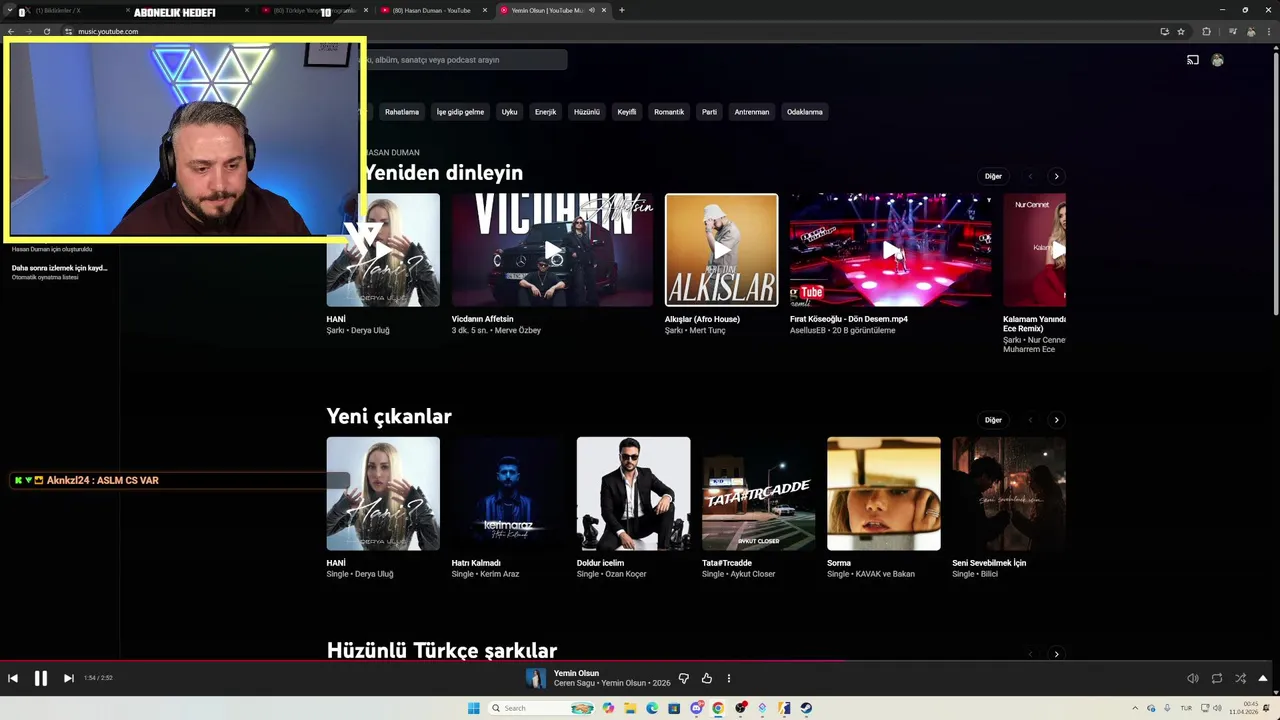Click Diğer next to Yeni çıkanlar
Screen dimensions: 1280x720
click(993, 420)
